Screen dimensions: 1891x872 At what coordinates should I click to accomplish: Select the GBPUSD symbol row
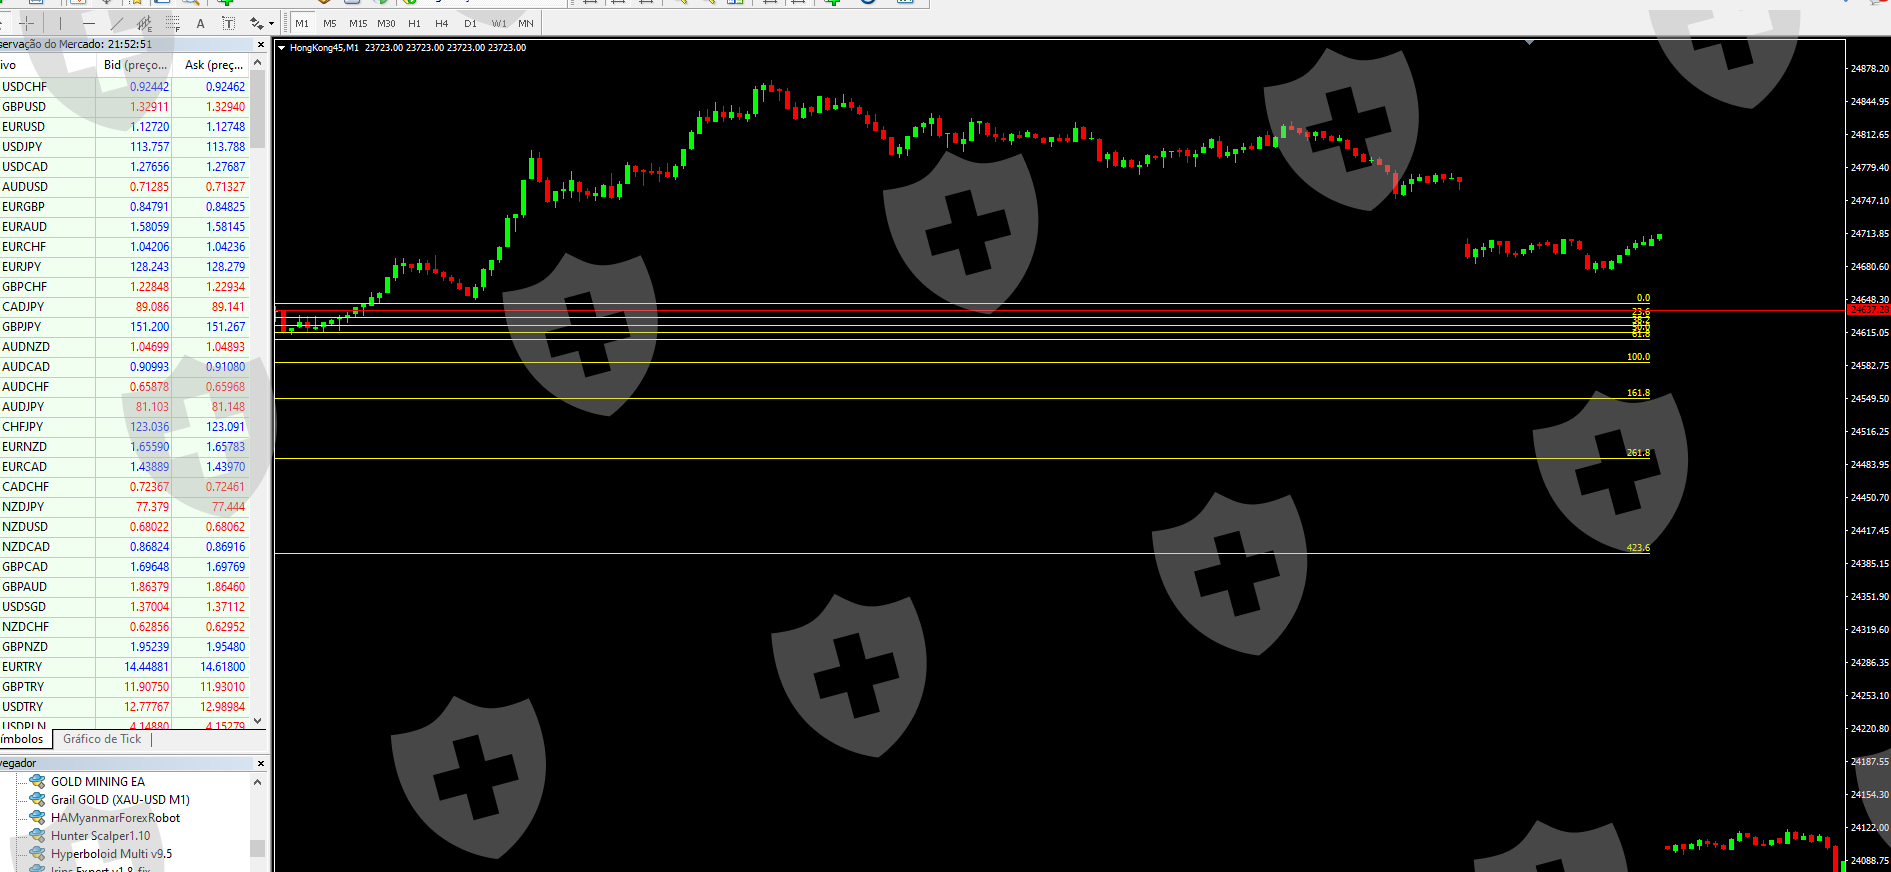[x=124, y=107]
